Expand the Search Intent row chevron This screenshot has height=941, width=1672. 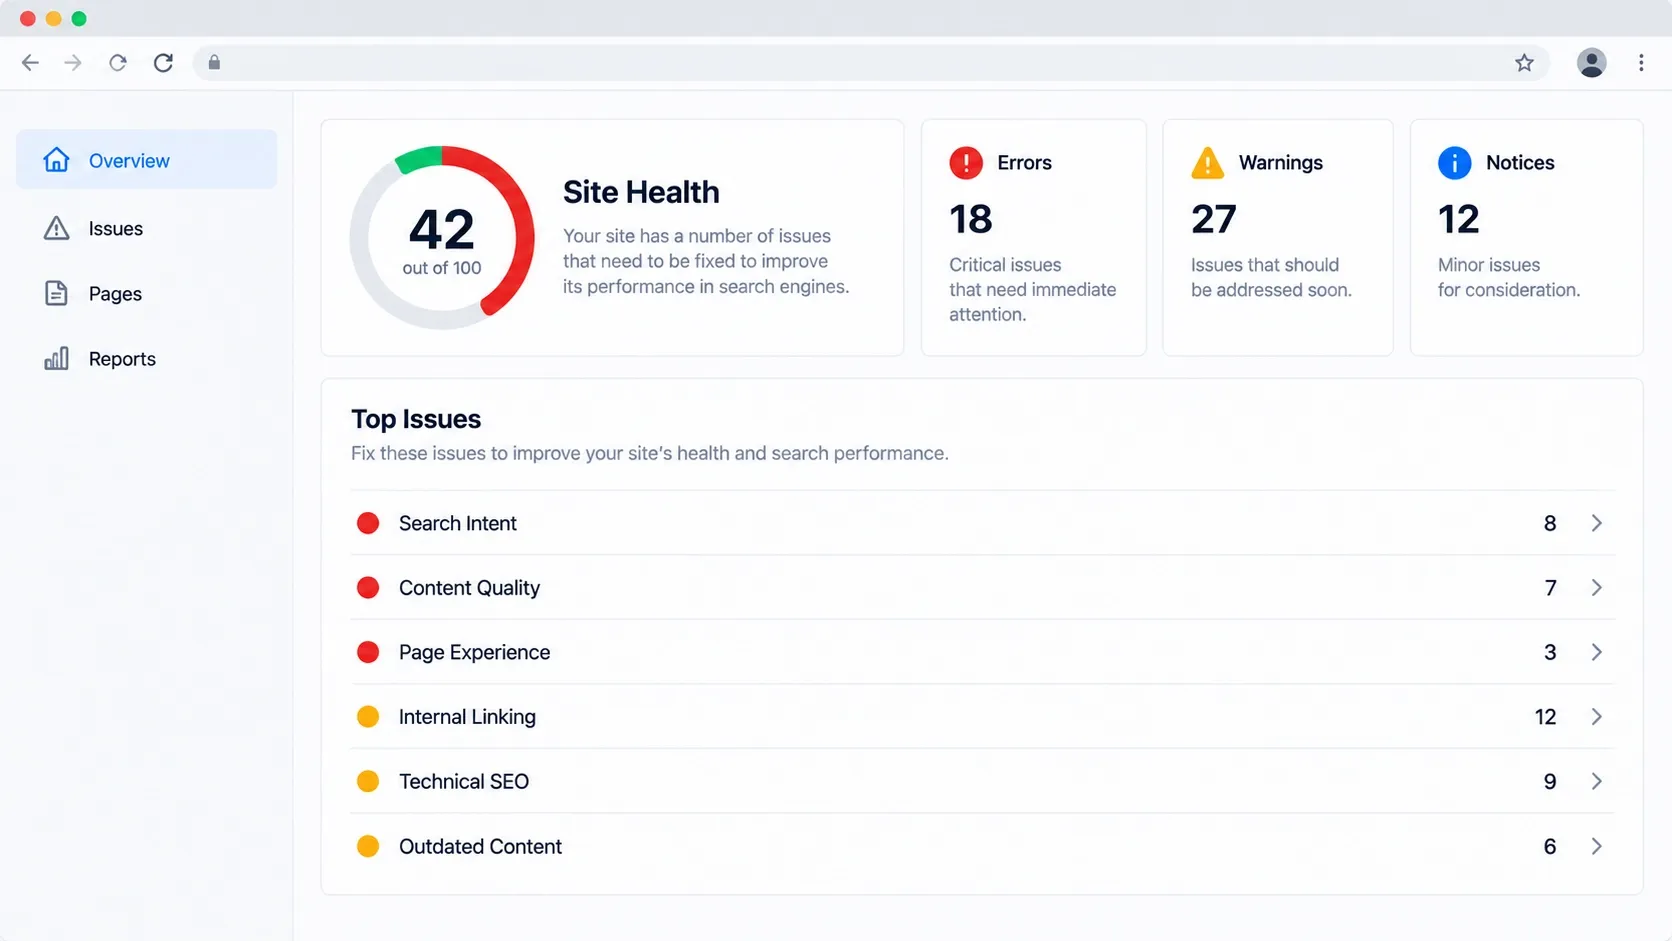(x=1597, y=523)
